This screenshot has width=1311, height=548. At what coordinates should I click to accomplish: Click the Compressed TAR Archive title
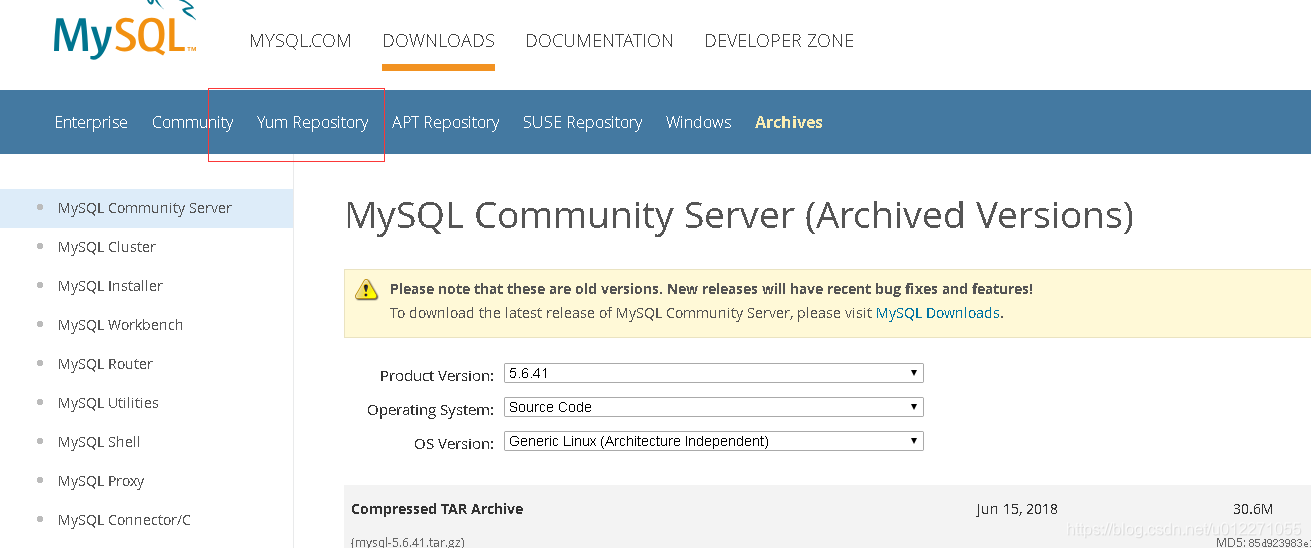click(x=437, y=509)
